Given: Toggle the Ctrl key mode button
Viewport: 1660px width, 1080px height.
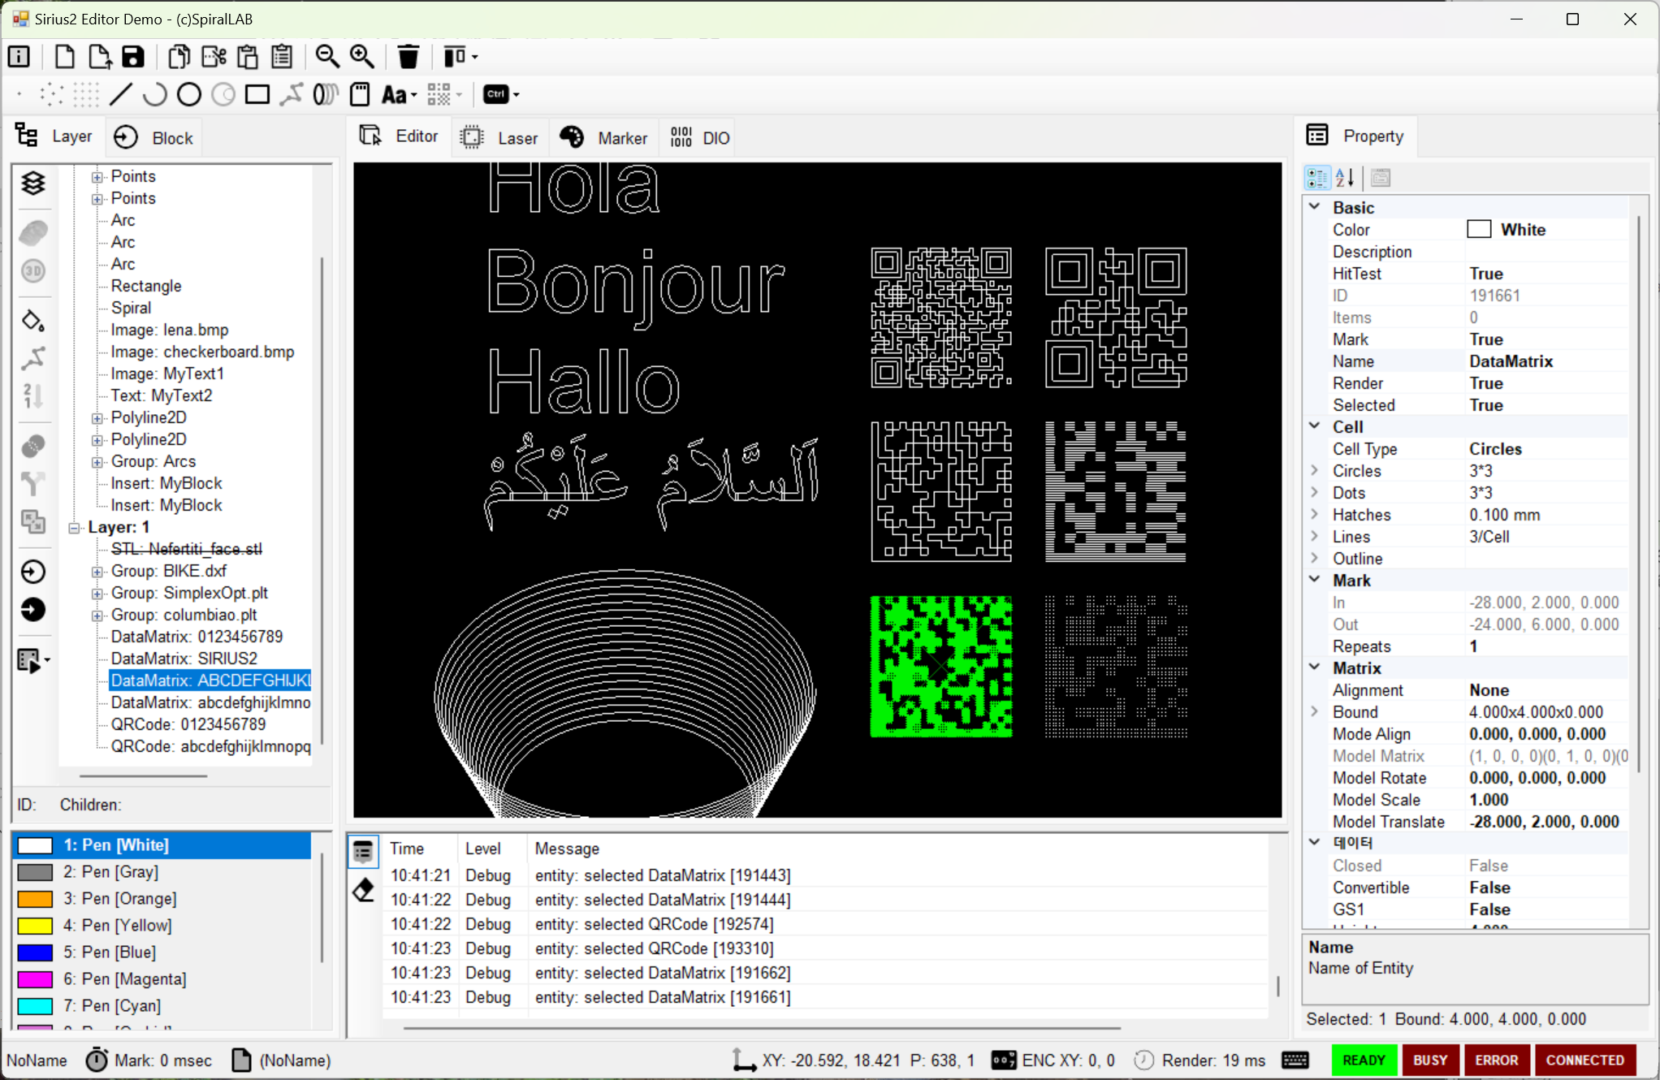Looking at the screenshot, I should (496, 95).
